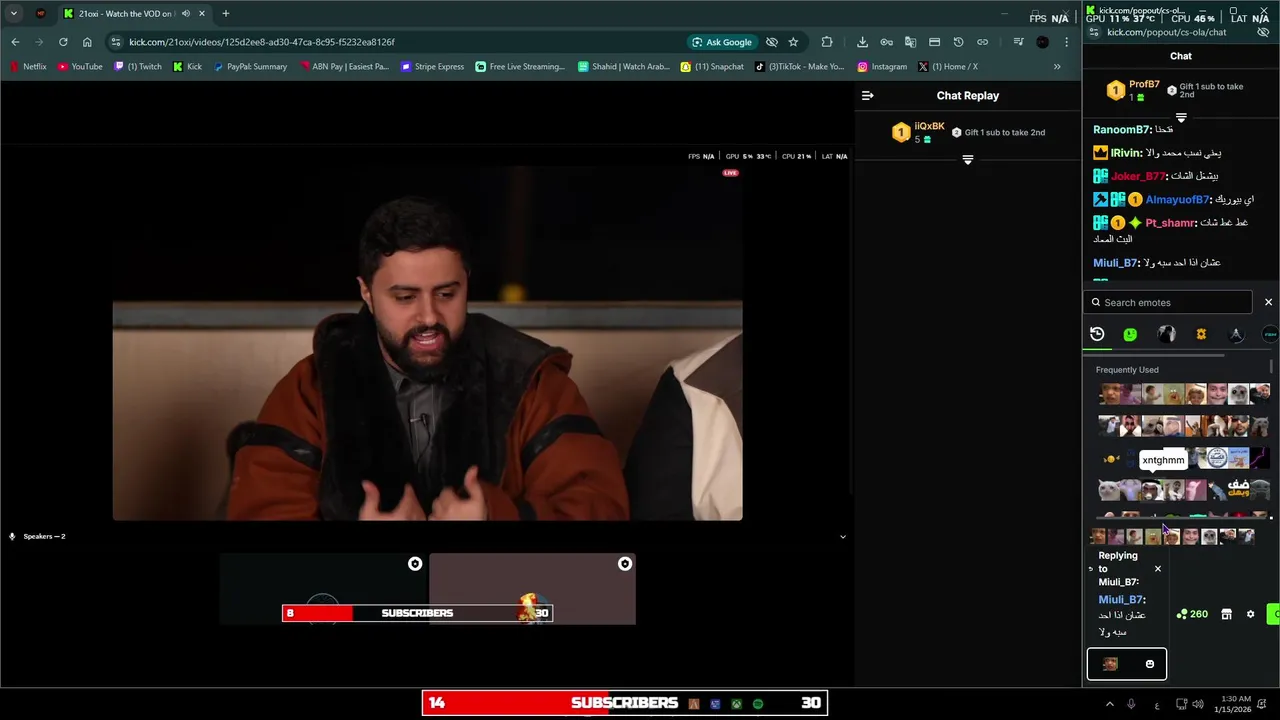The image size is (1280, 720).
Task: Open the browser extensions puzzle icon
Action: click(827, 42)
